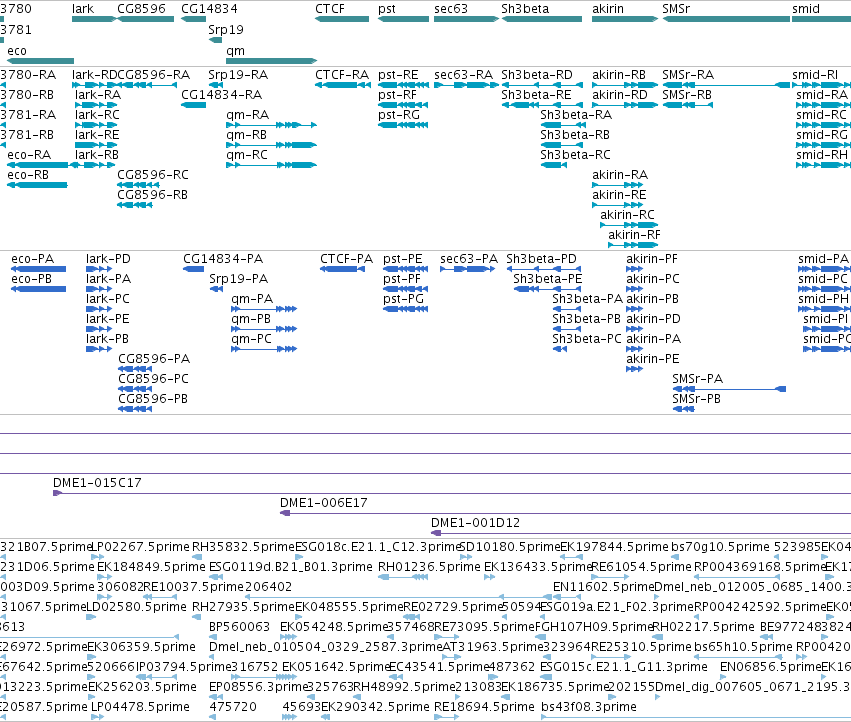Select transcript sec63-RA
The width and height of the screenshot is (851, 722).
[x=466, y=85]
